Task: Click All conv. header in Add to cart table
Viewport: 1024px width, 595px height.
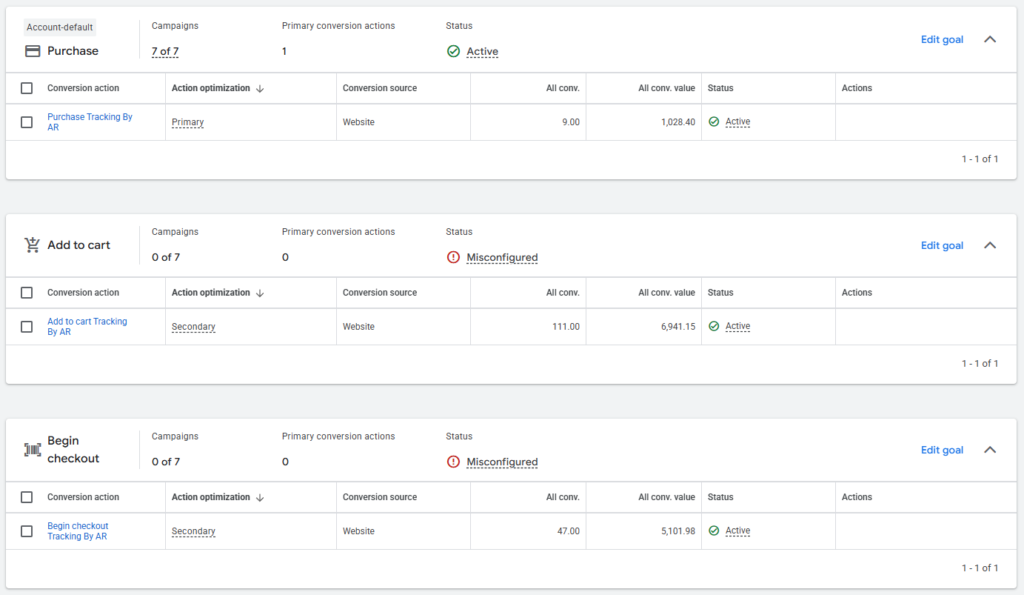Action: click(562, 293)
